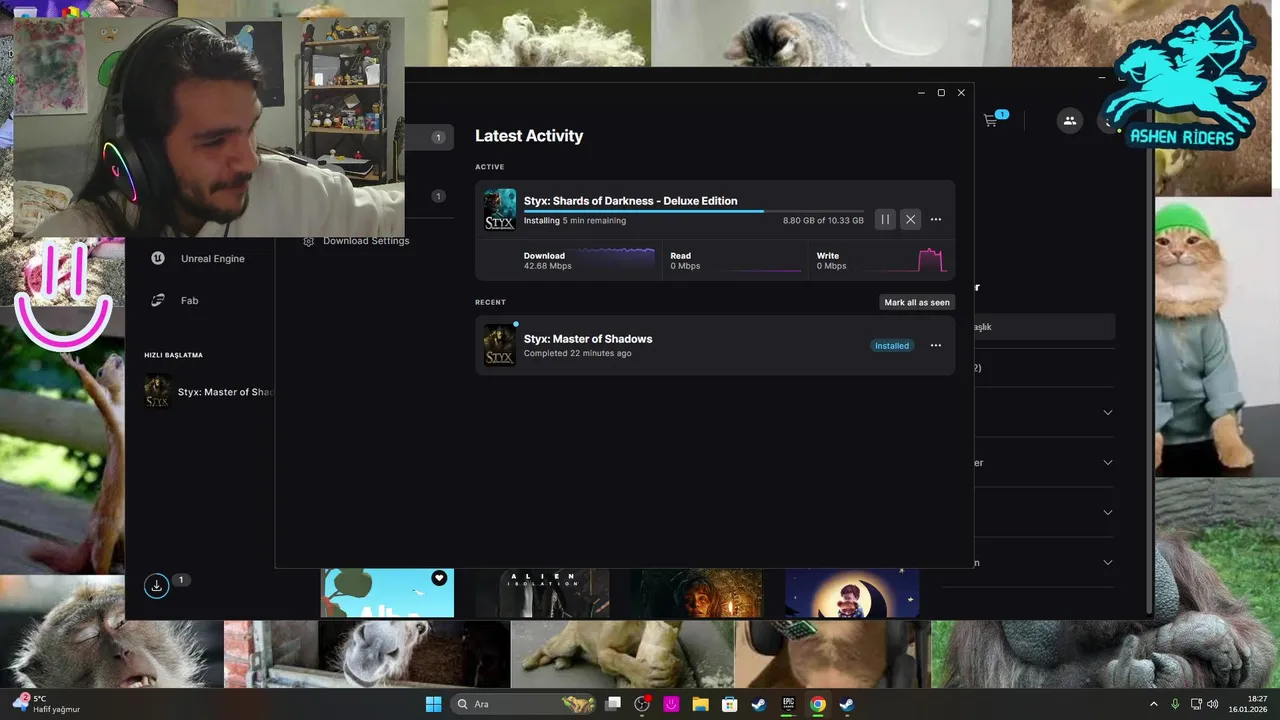Screen dimensions: 1280x720
Task: Launch Styx: Master of Shadows from quick launch
Action: pos(208,392)
